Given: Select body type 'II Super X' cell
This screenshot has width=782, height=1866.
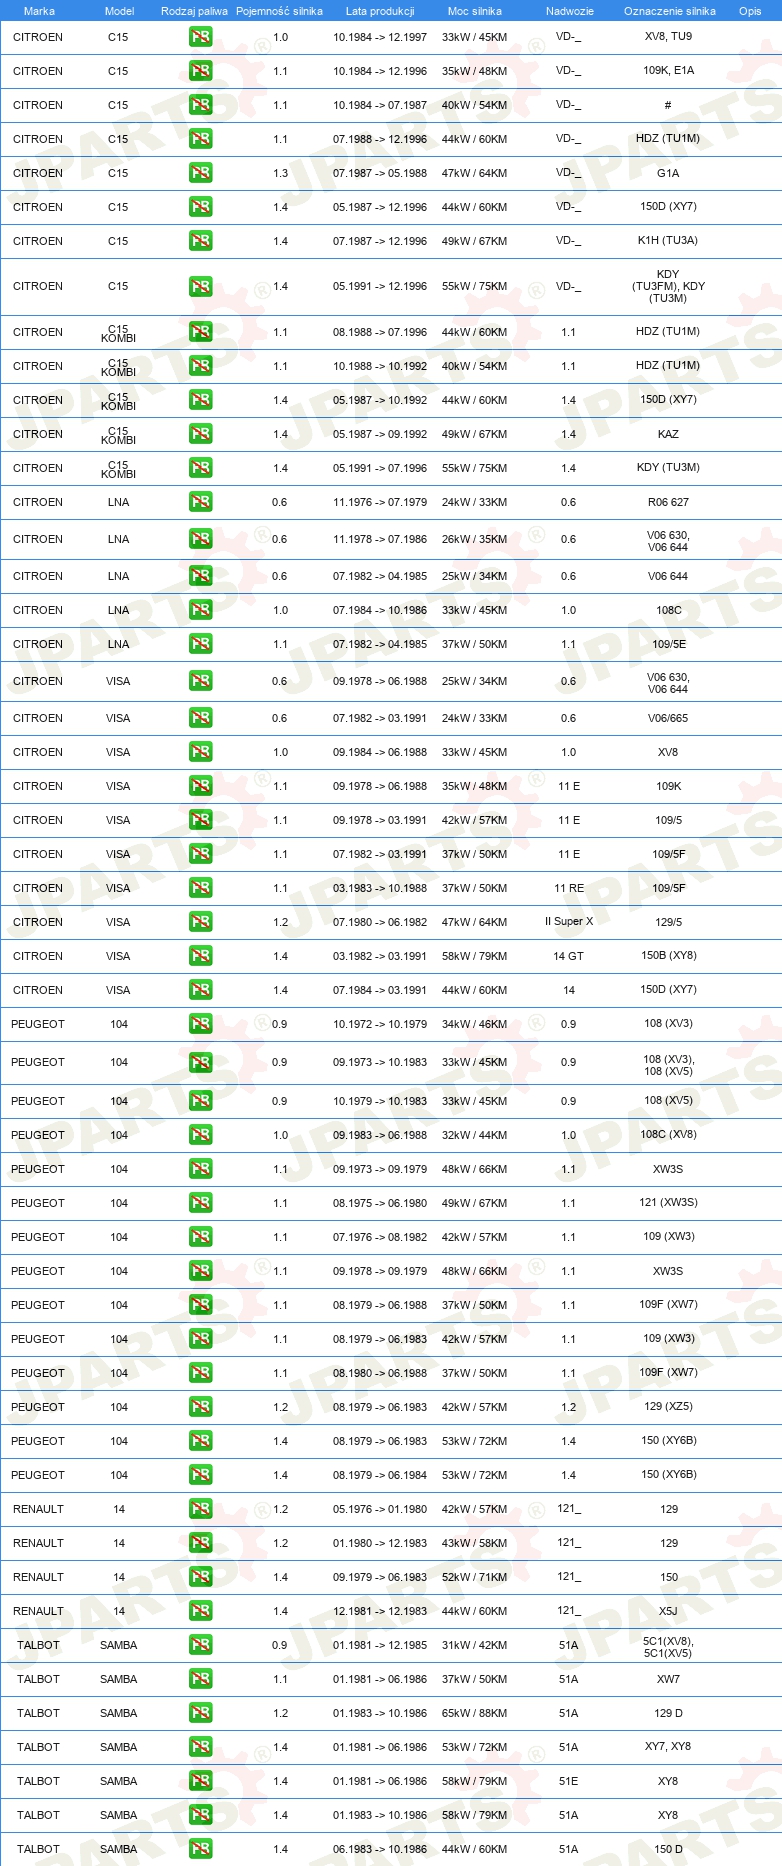Looking at the screenshot, I should tap(569, 922).
